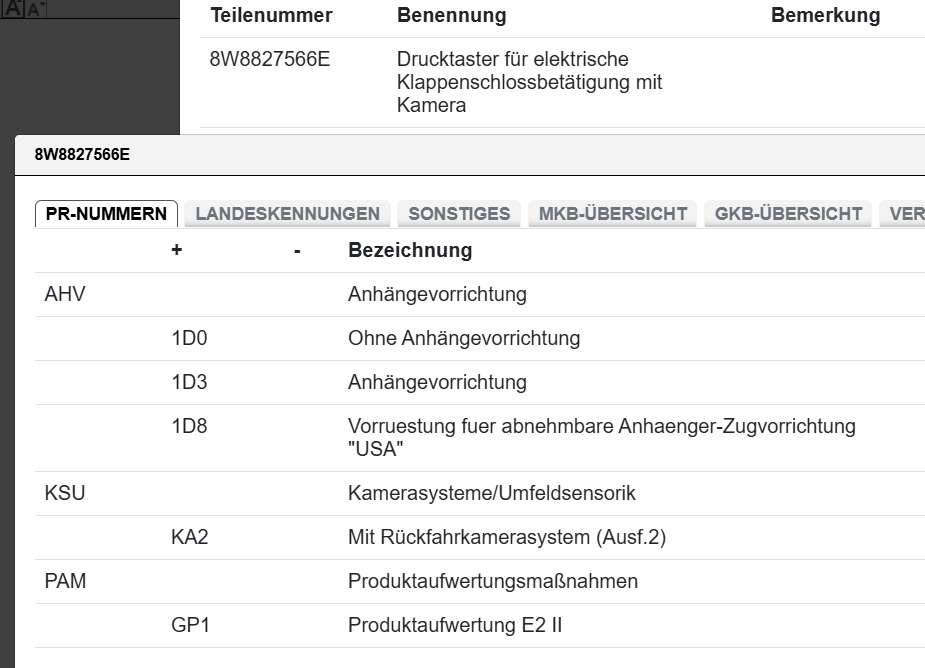
Task: Show the GKB-ÜBERSICHT tab
Action: click(788, 213)
